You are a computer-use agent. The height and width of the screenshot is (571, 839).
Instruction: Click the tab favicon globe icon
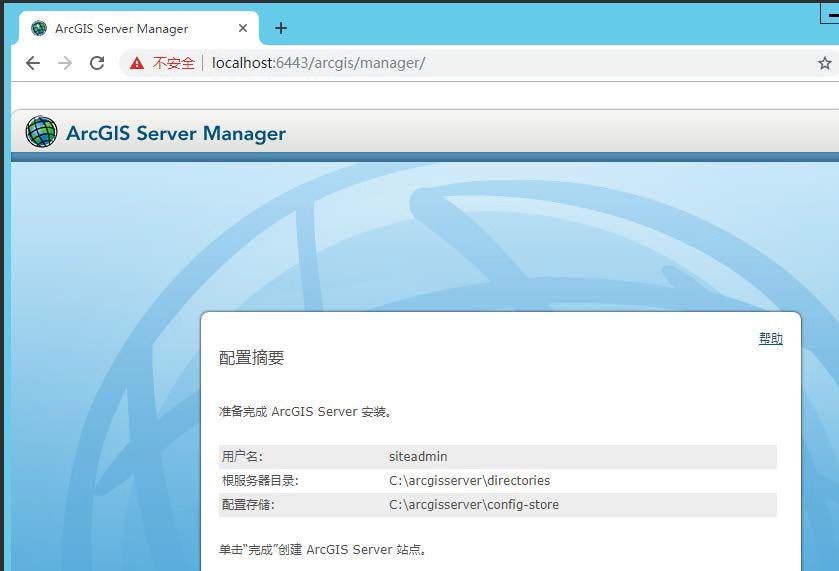tap(39, 28)
